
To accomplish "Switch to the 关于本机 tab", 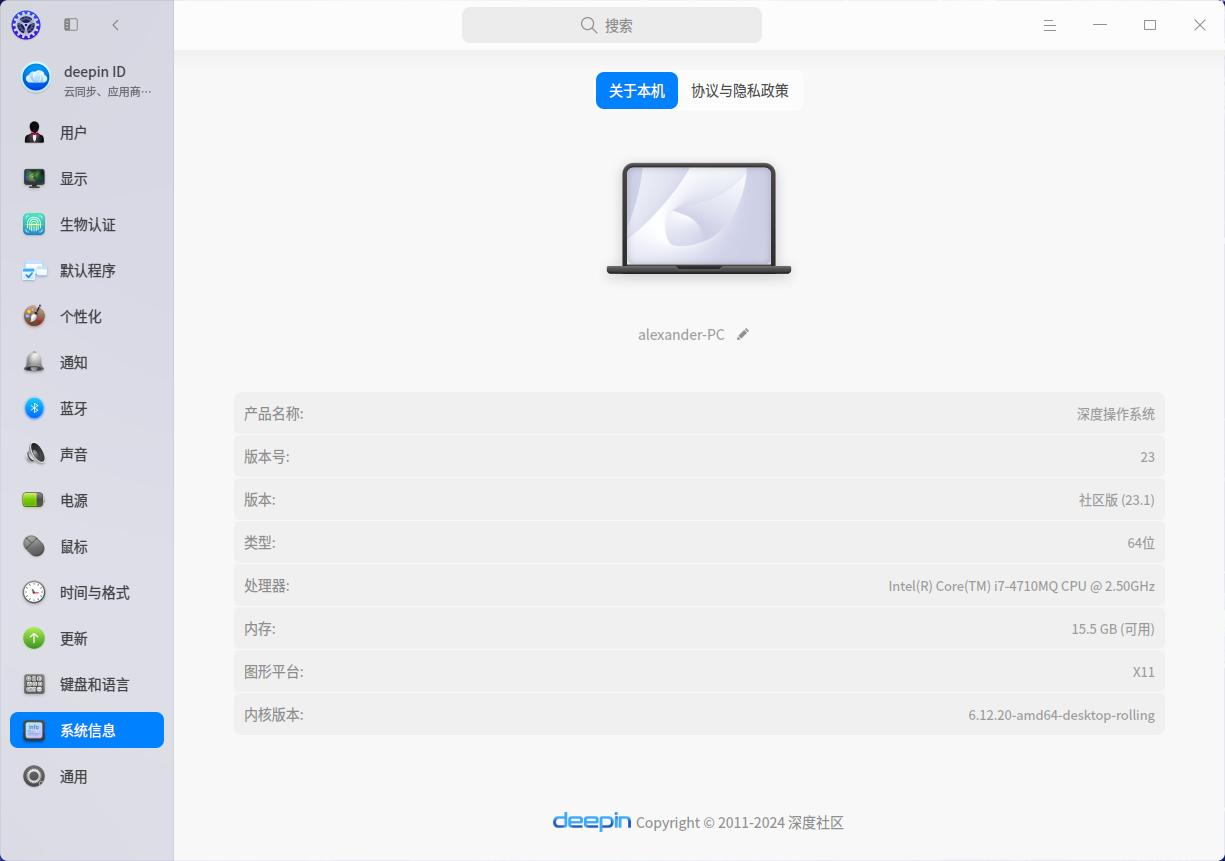I will 637,90.
